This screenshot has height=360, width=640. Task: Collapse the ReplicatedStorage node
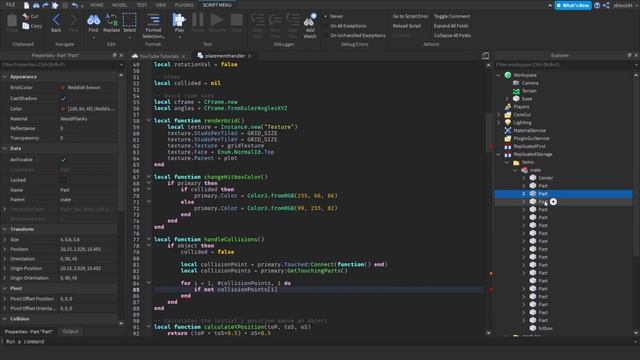(x=499, y=154)
